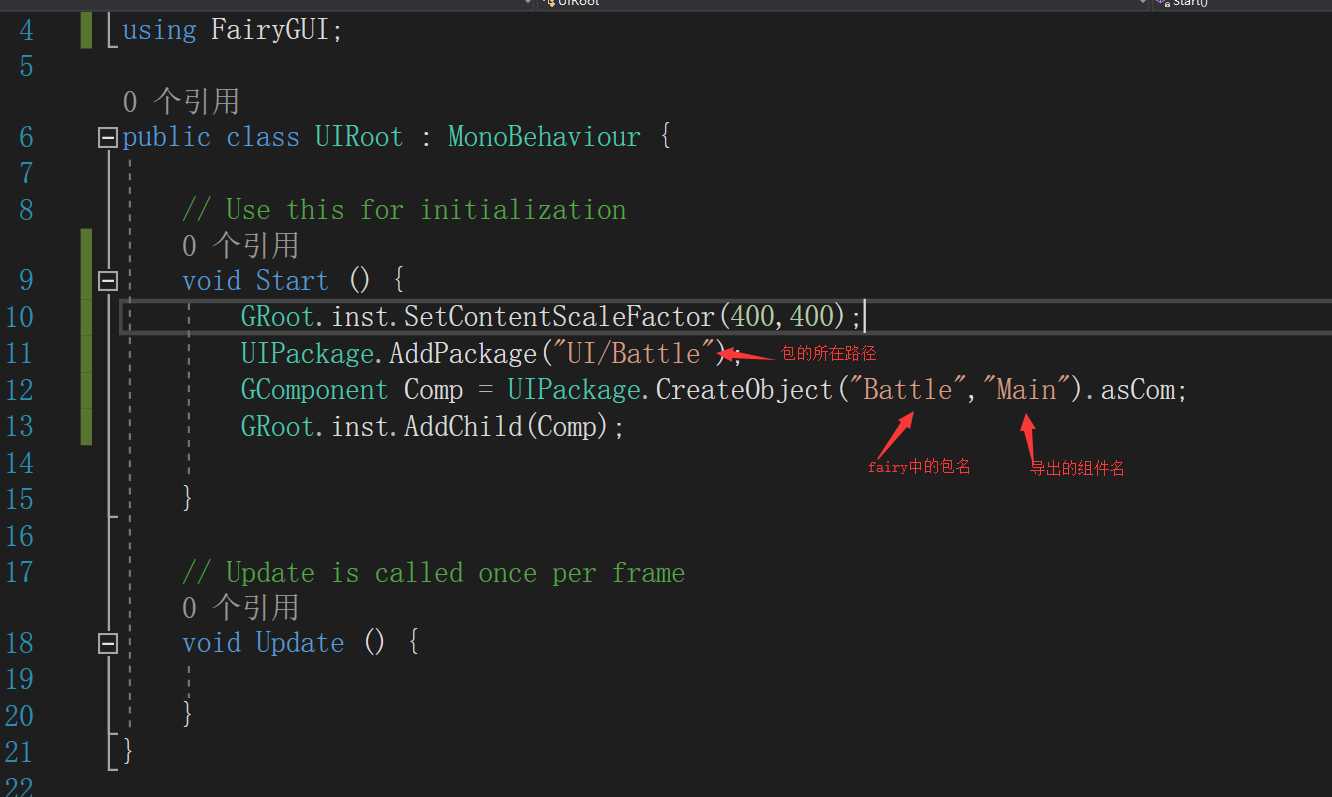This screenshot has width=1332, height=797.
Task: Click GRoot on line 10
Action: coord(278,317)
